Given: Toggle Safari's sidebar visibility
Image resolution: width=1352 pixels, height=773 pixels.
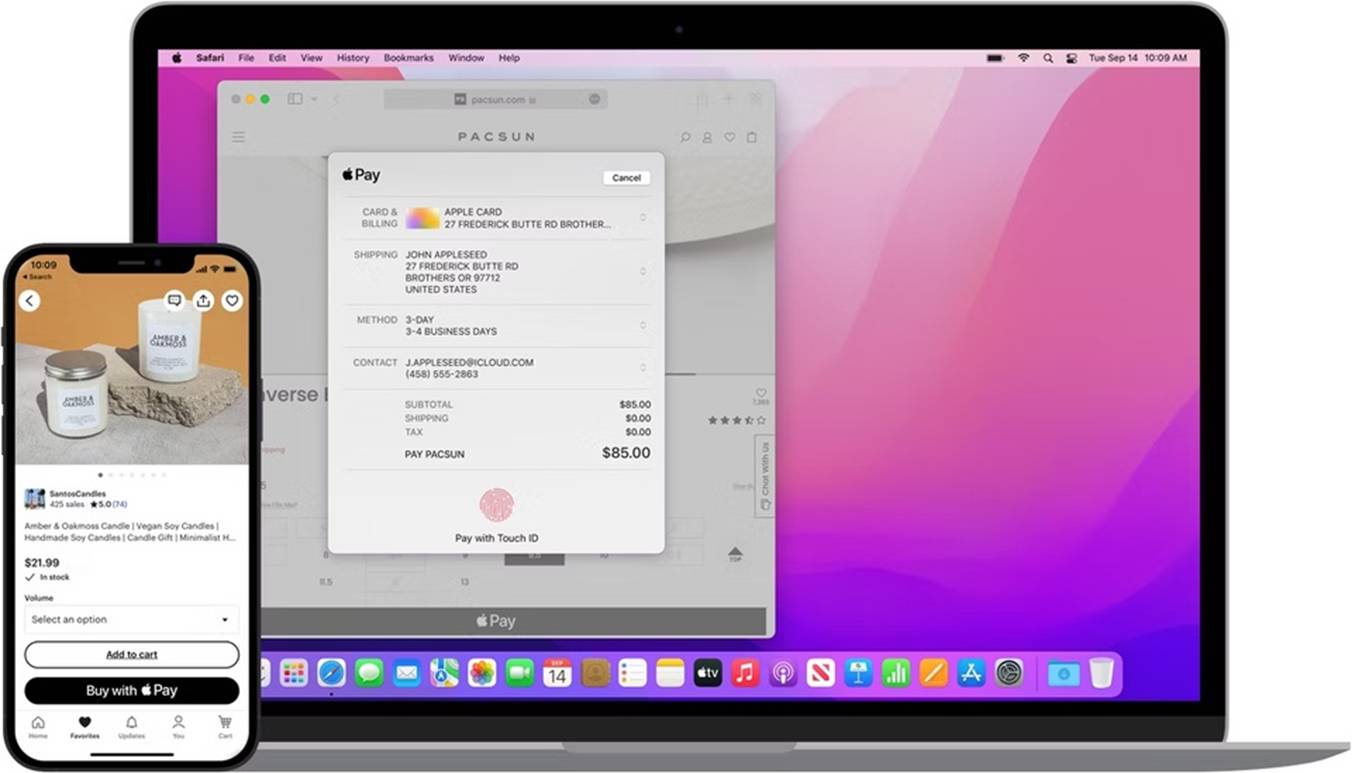Looking at the screenshot, I should tap(294, 99).
